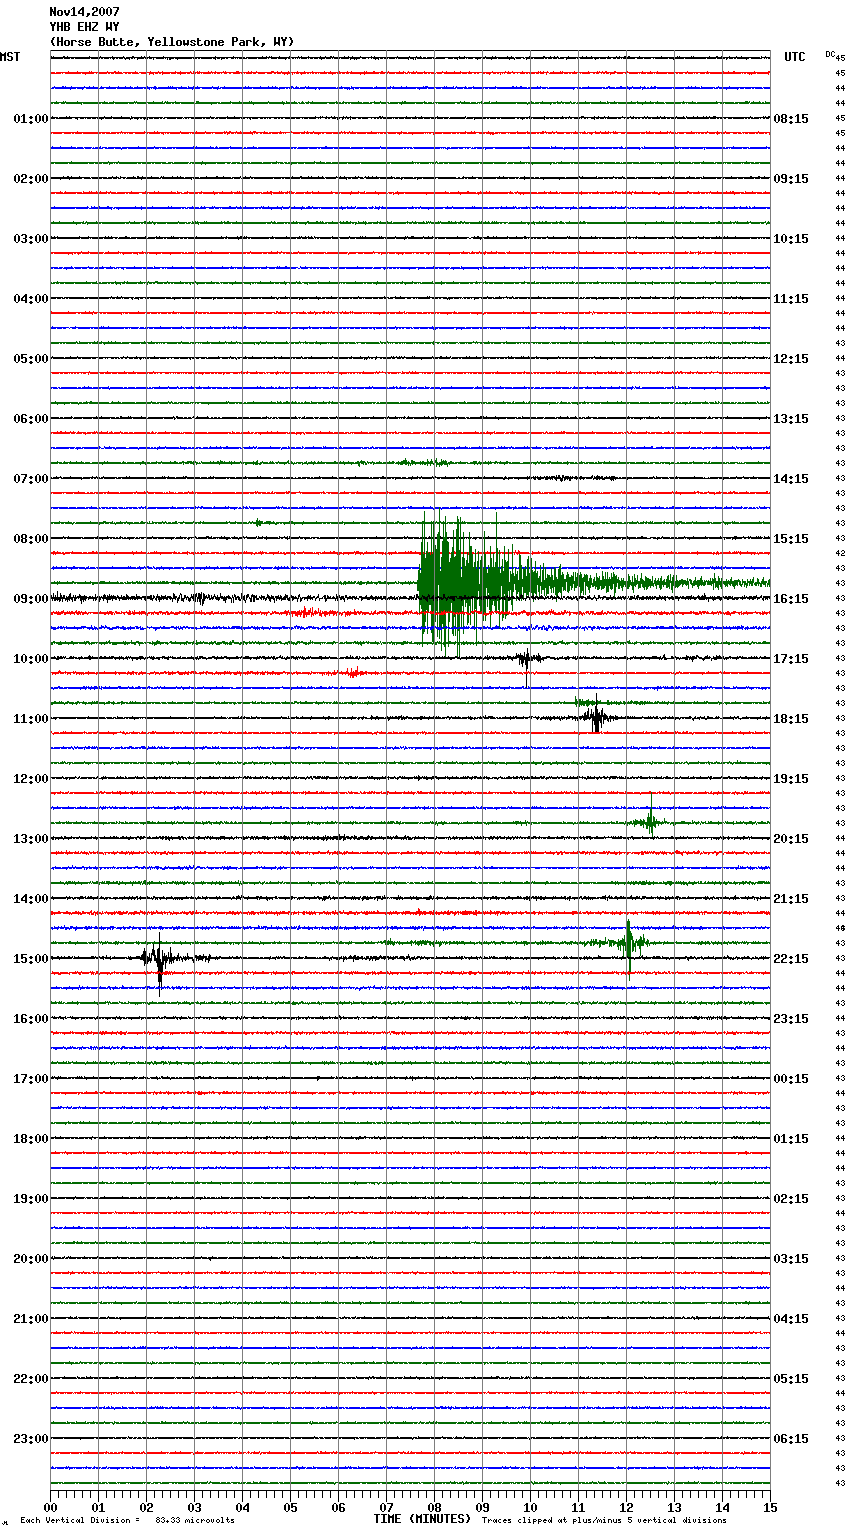
Task: Click the MST label 01:00
Action: point(30,119)
